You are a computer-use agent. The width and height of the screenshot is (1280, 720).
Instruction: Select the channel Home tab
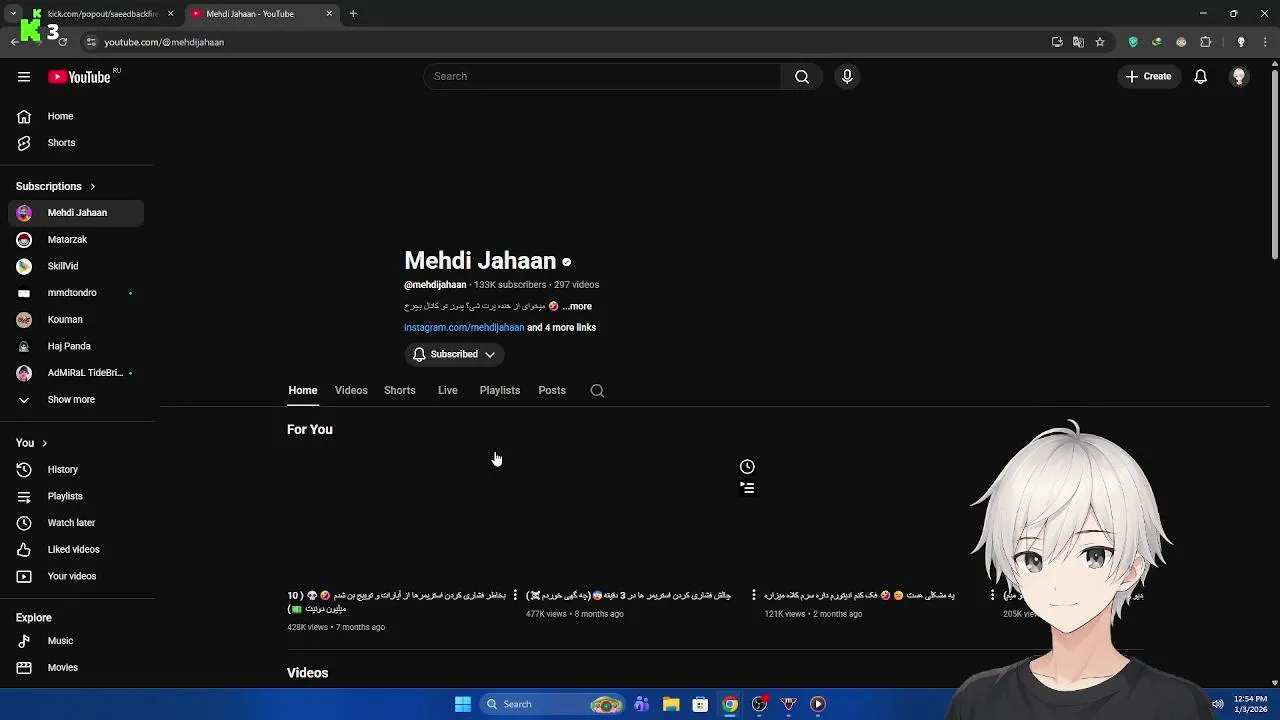coord(303,391)
